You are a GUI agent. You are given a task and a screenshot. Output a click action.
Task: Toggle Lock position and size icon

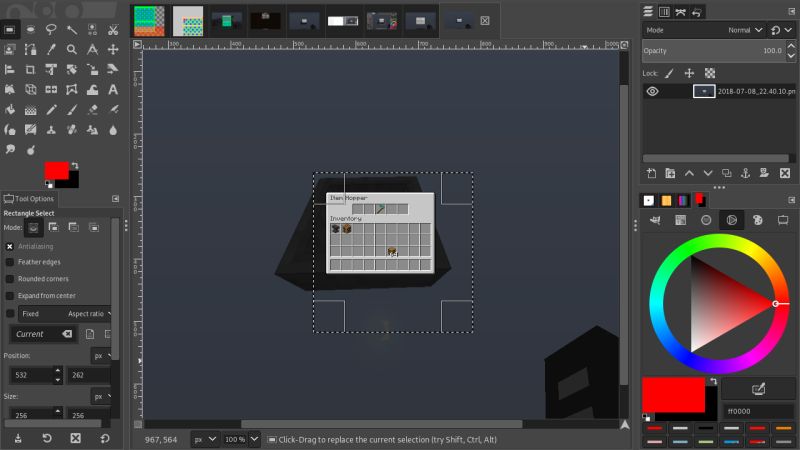[689, 73]
